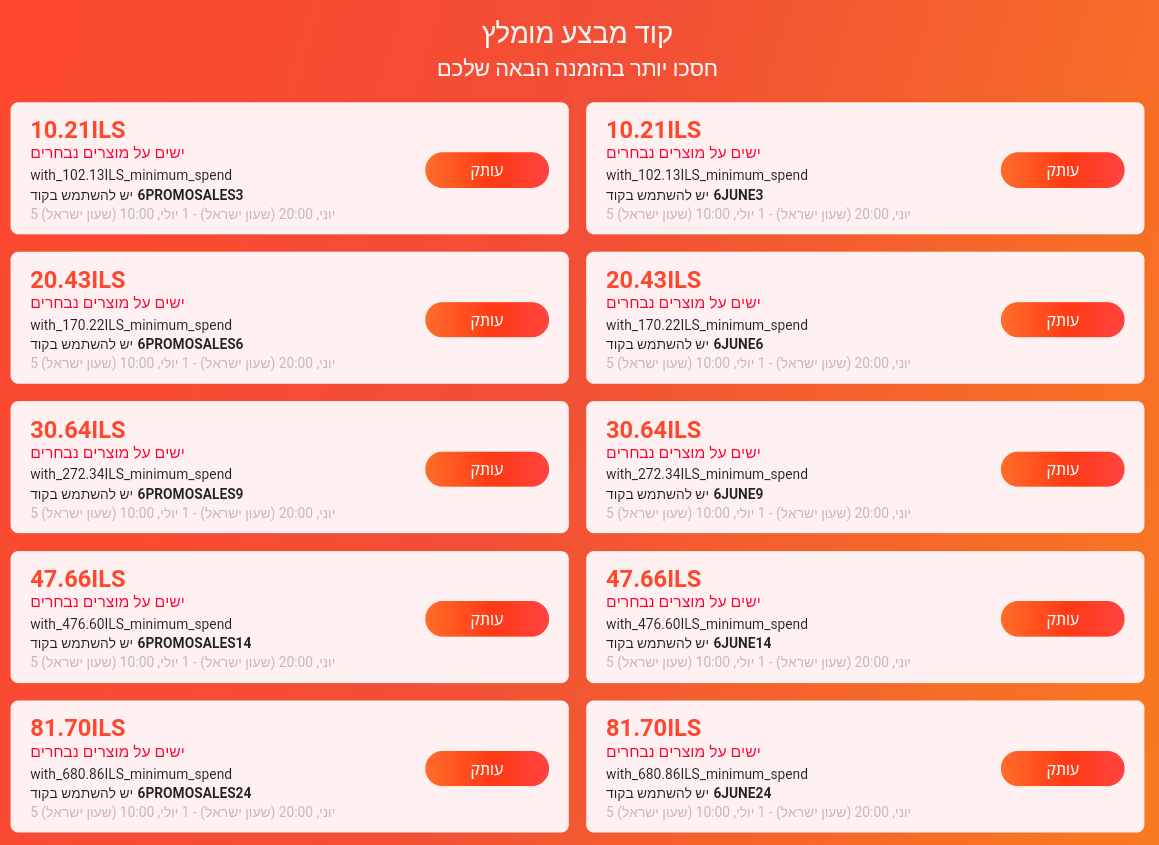1159x845 pixels.
Task: Click the 6PROMOSALES3 code text
Action: coord(190,195)
